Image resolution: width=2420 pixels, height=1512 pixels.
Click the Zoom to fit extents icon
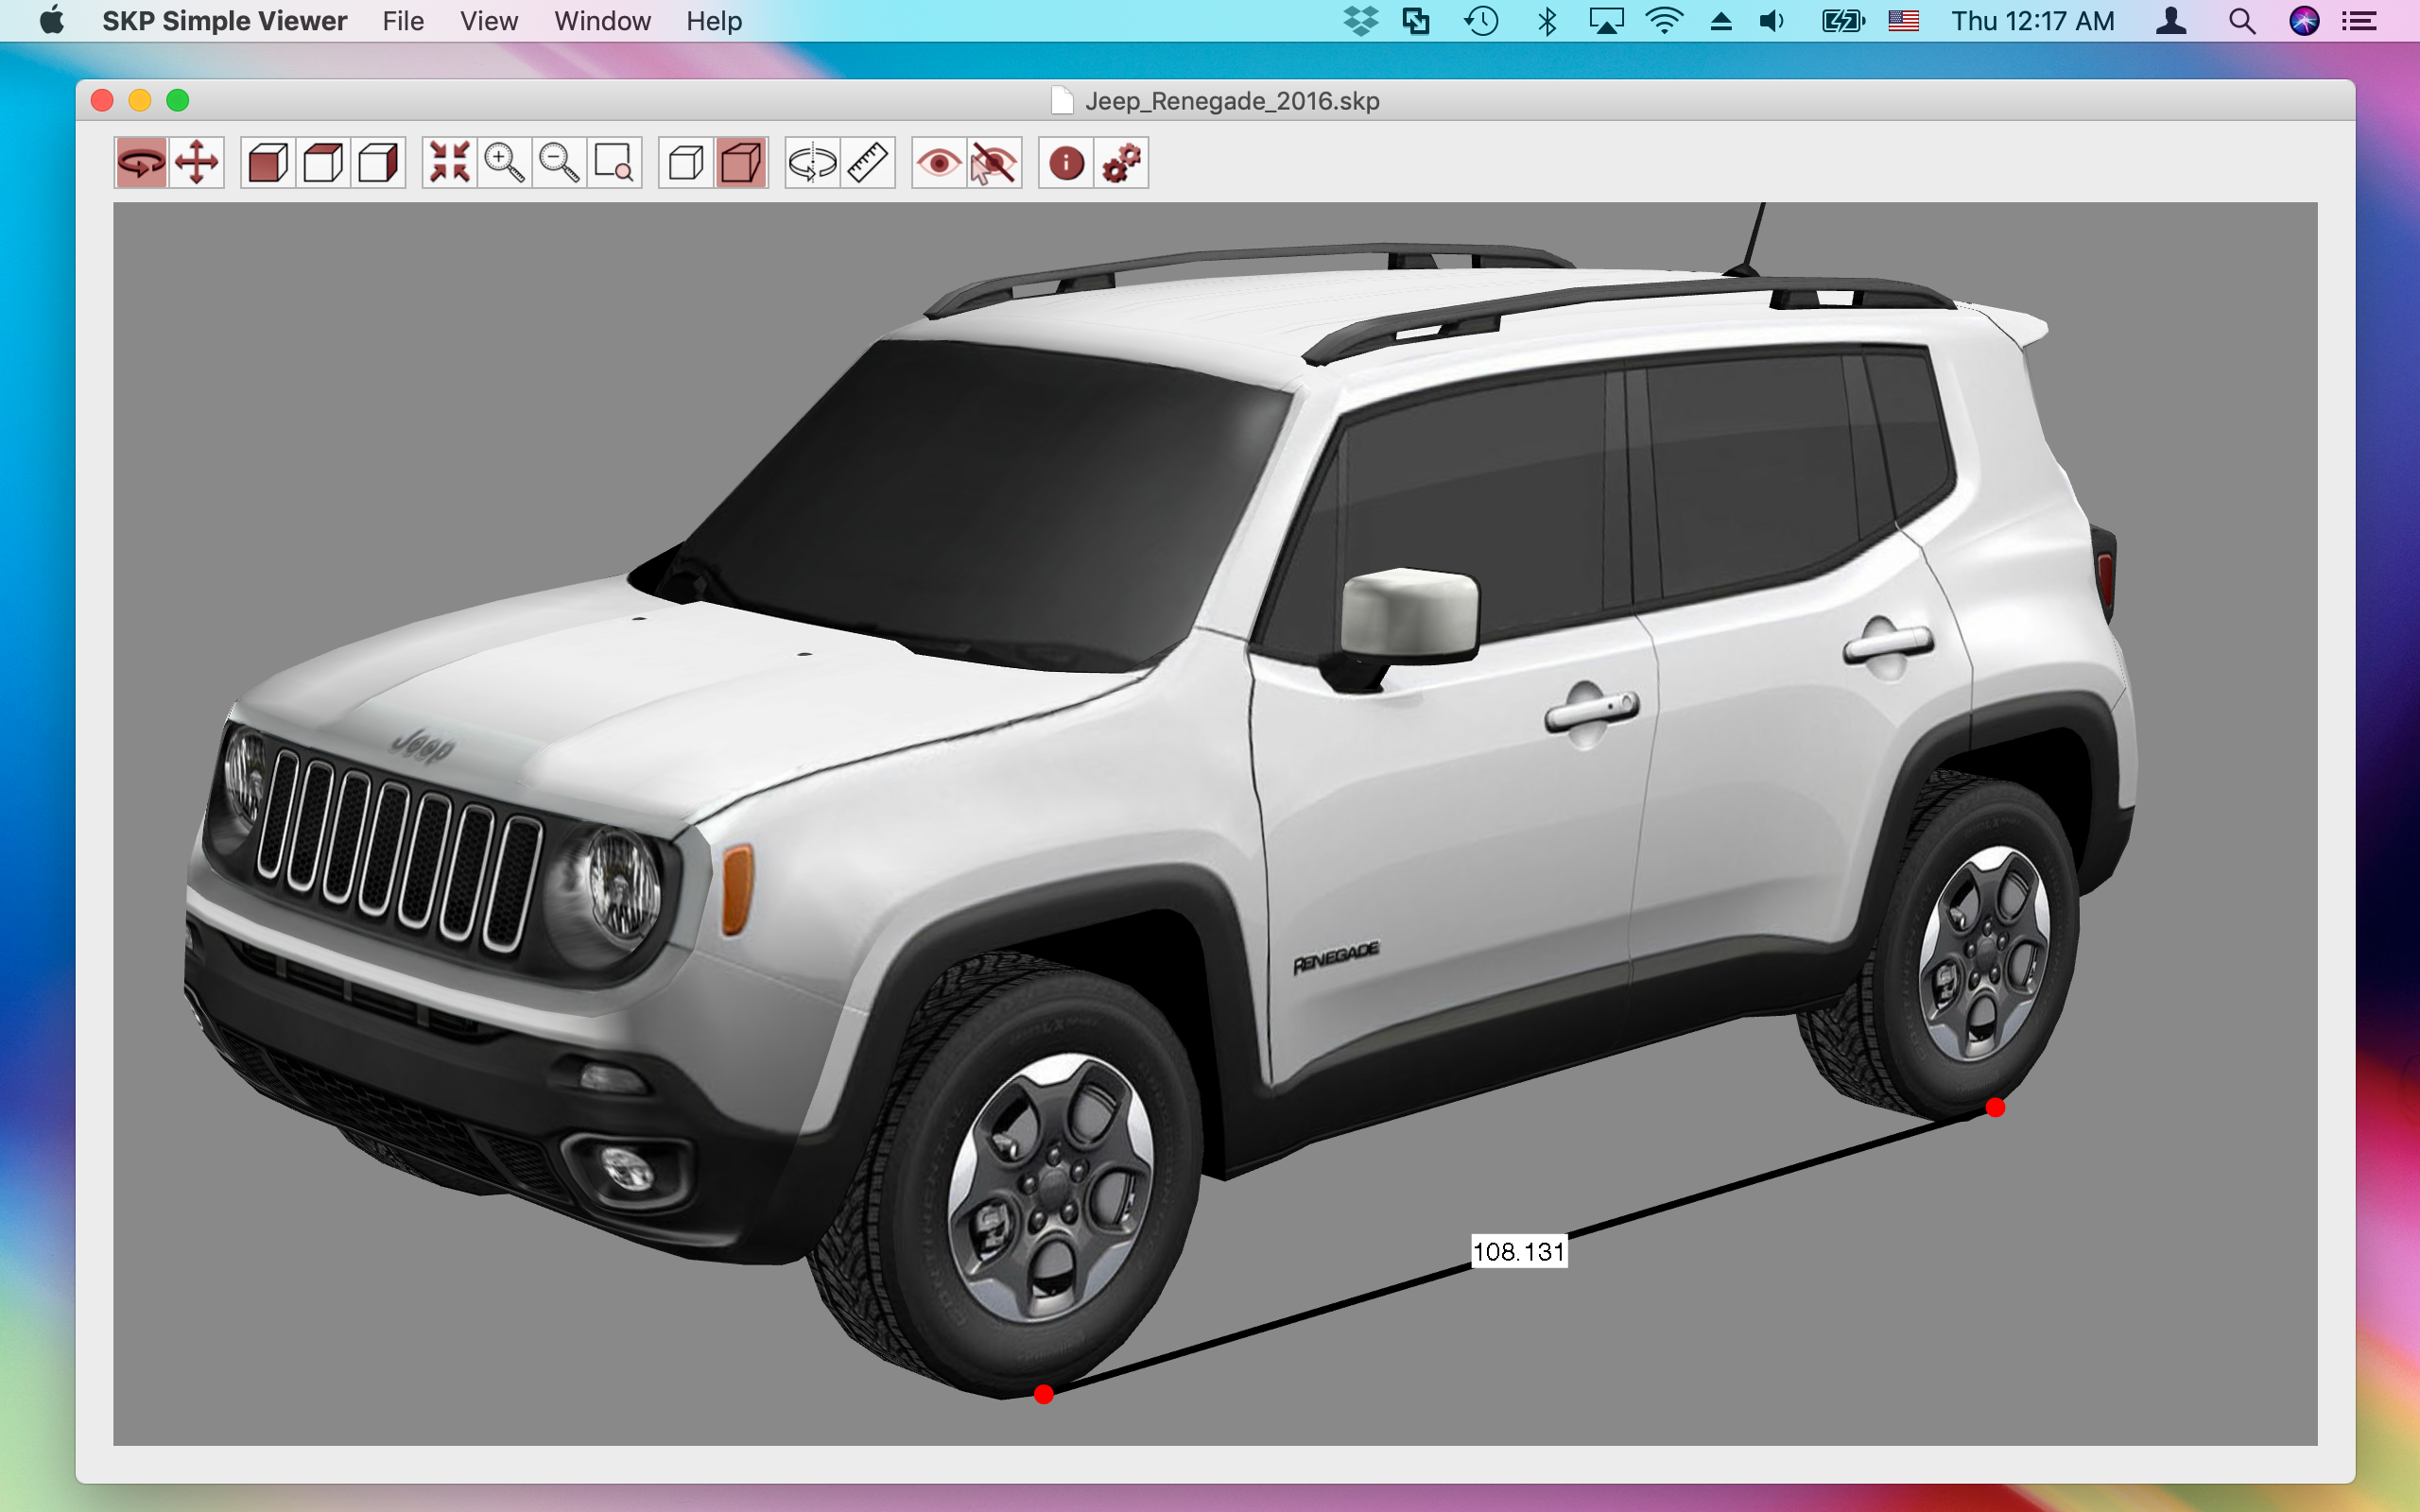coord(450,162)
